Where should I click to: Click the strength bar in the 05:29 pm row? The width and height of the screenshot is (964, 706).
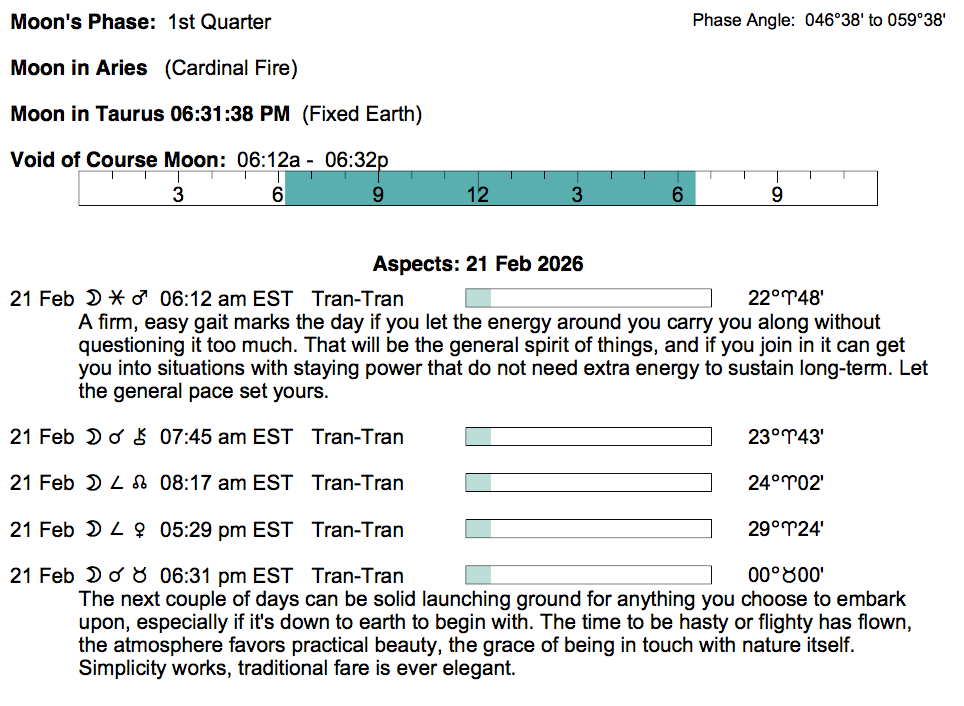(588, 530)
